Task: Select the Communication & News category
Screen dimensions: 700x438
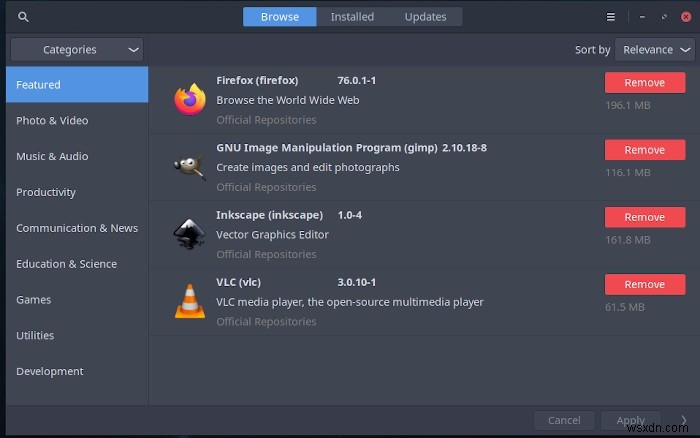Action: point(77,228)
